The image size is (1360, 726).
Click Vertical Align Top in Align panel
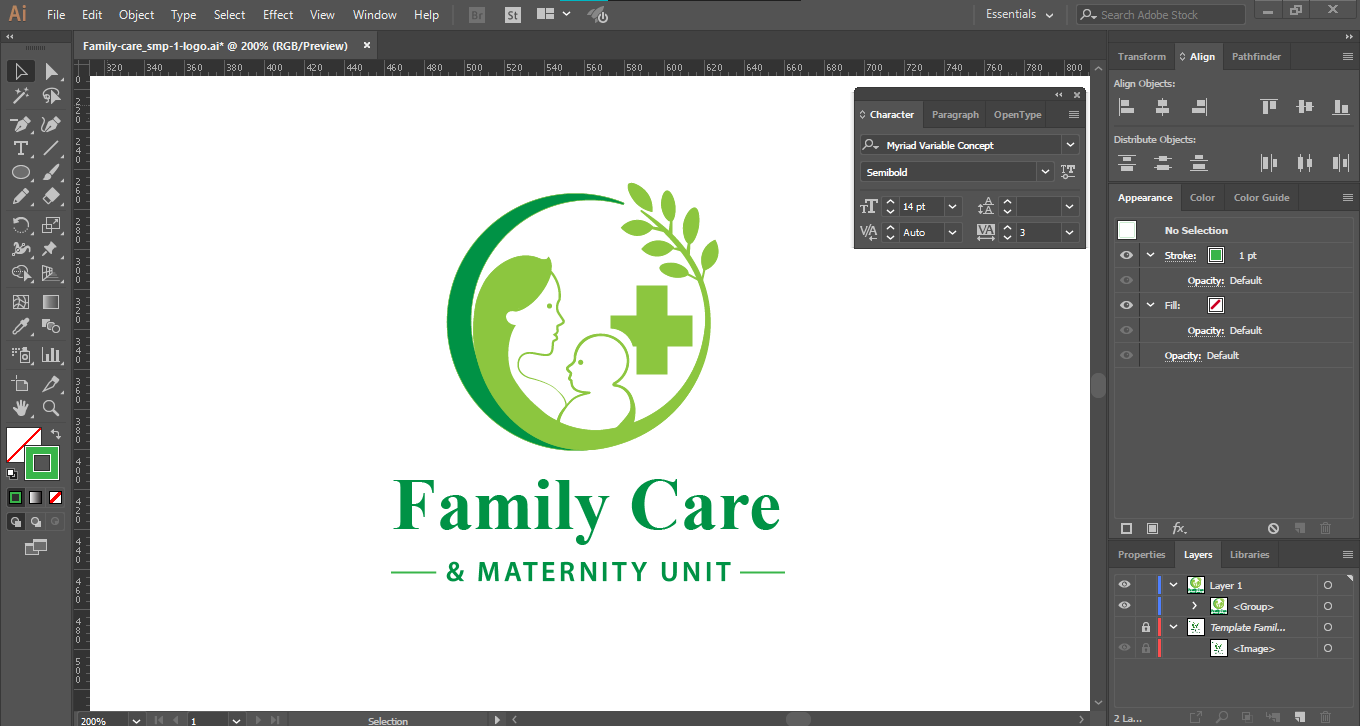tap(1269, 106)
